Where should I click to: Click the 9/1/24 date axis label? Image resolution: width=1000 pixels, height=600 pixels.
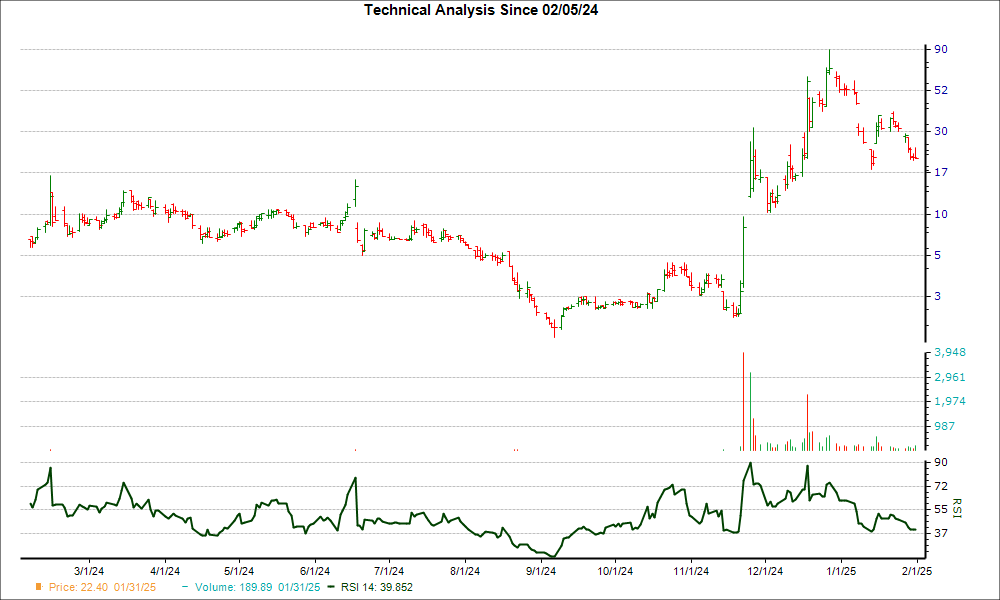point(540,571)
